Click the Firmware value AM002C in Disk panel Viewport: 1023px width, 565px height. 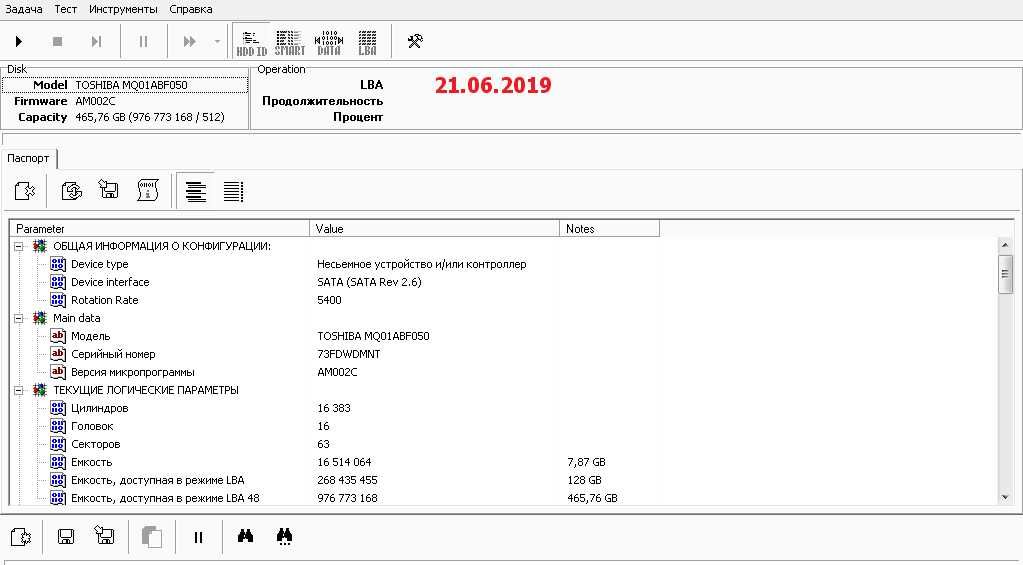tap(95, 101)
